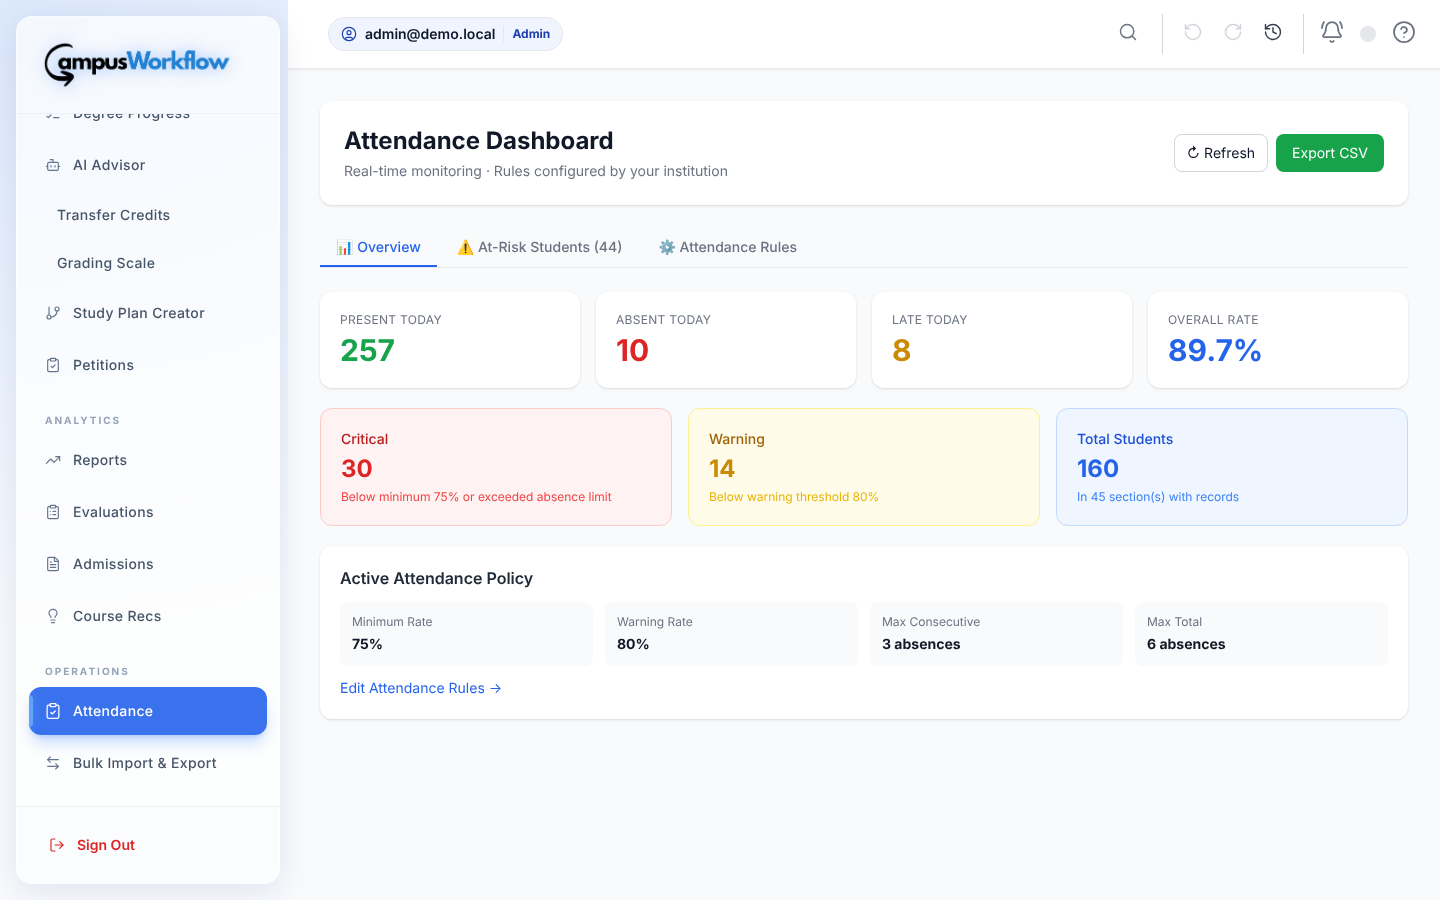Click the Admin role badge

click(531, 34)
